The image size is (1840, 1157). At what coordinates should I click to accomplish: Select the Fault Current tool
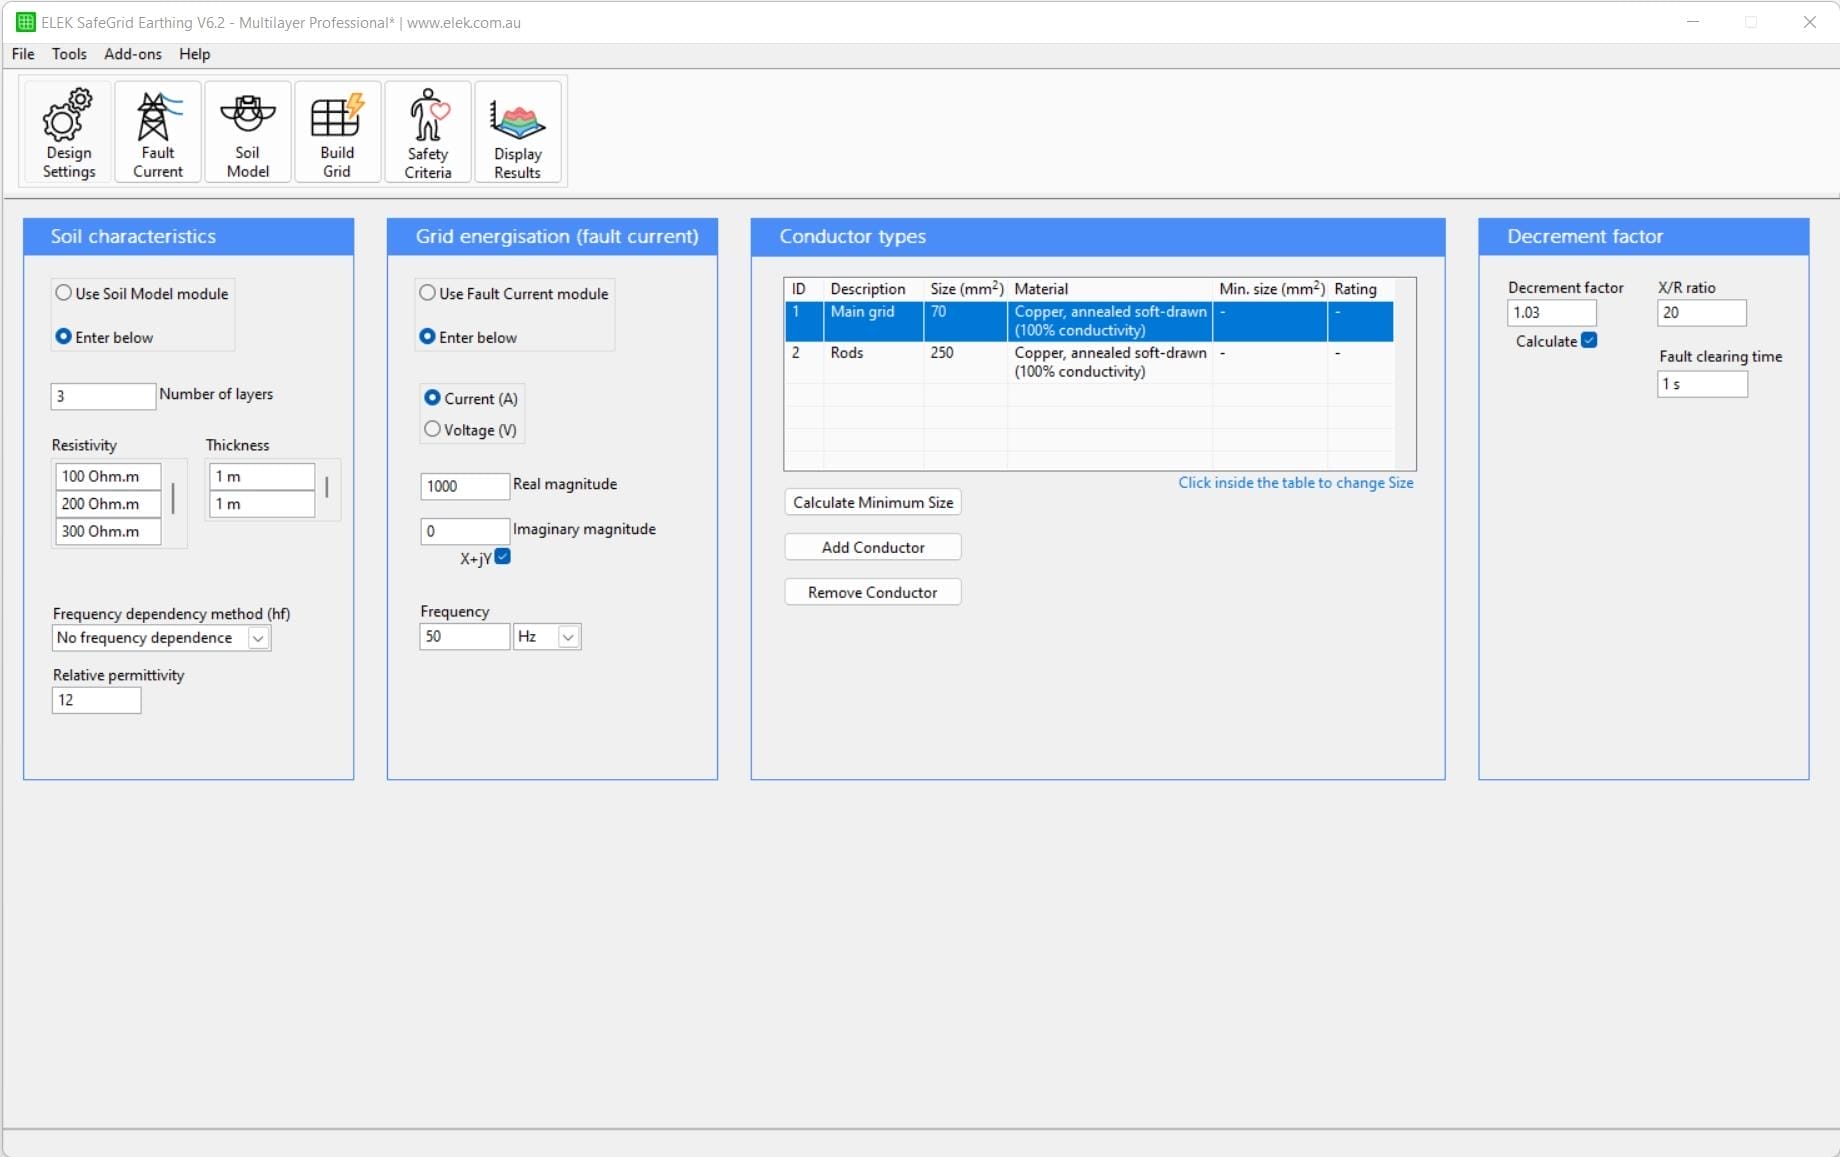click(156, 132)
